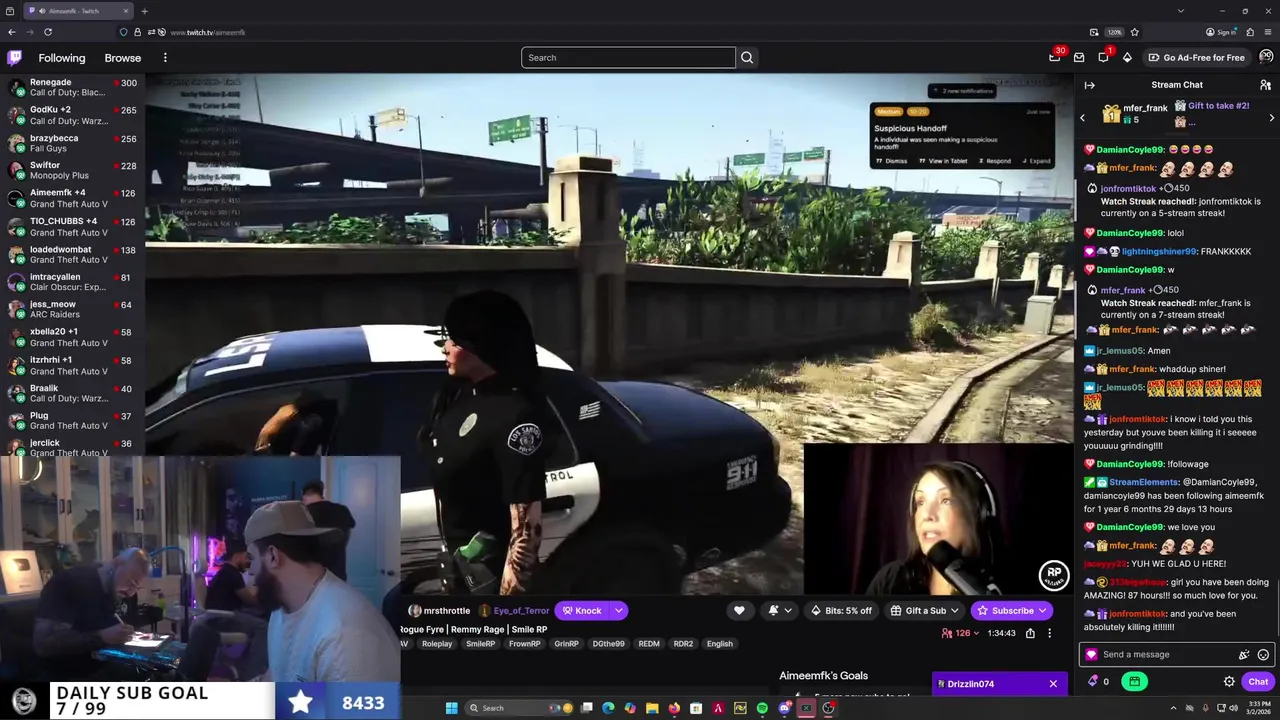1280x720 pixels.
Task: Show next gift leaderboard item arrow
Action: click(1271, 118)
